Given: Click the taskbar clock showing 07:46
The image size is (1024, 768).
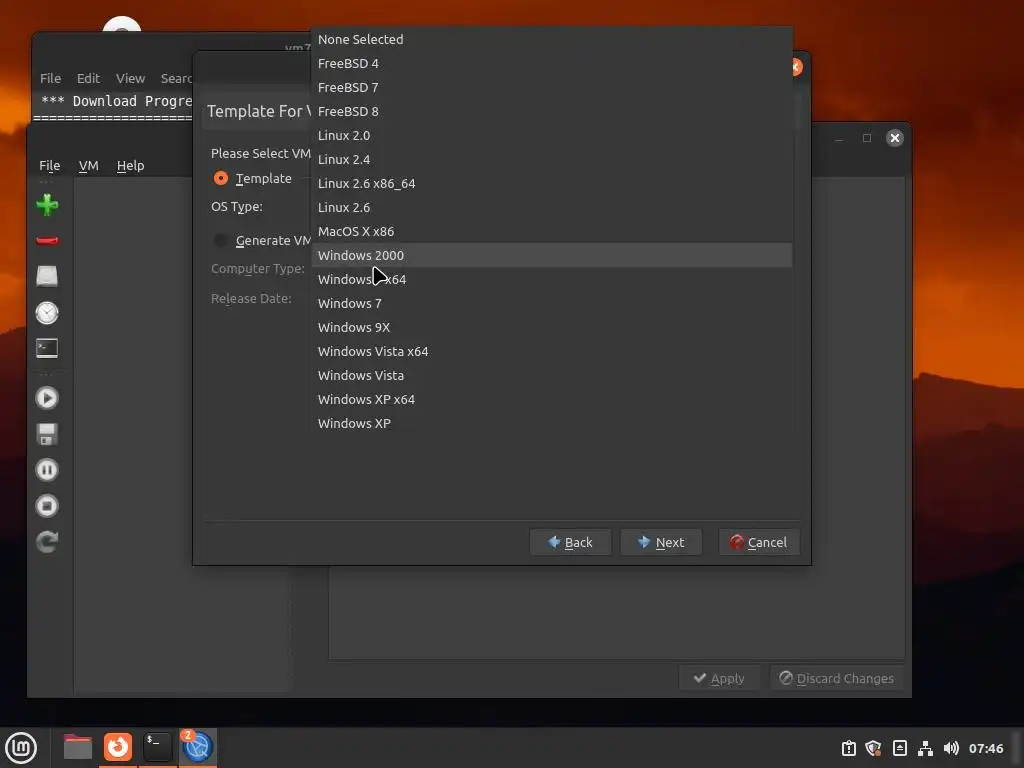Looking at the screenshot, I should click(x=986, y=748).
